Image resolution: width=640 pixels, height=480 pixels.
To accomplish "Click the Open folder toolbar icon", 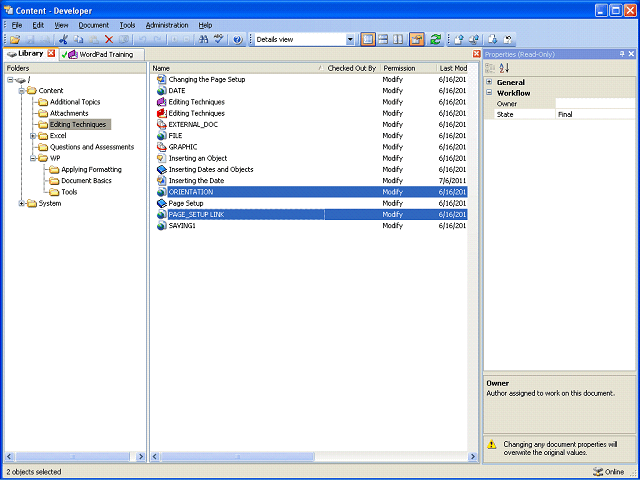I will coord(15,40).
